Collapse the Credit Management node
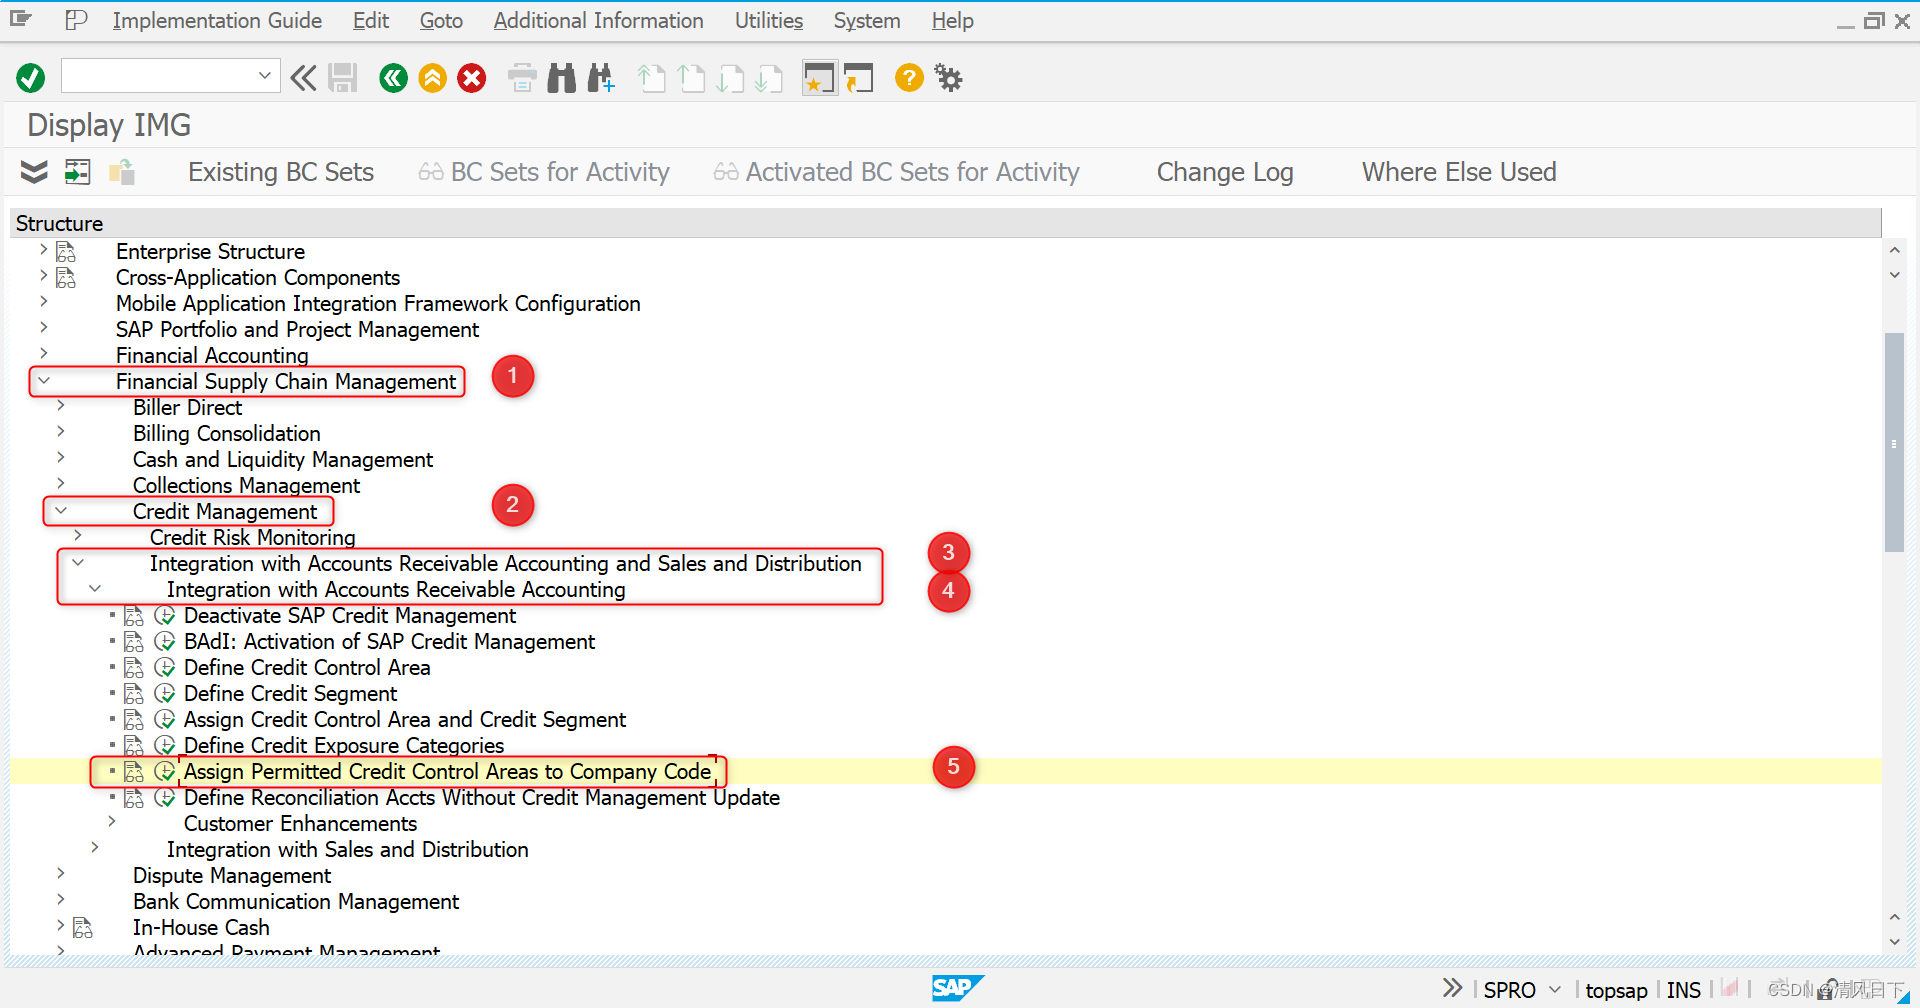Screen dimensions: 1920x1008 [x=61, y=510]
